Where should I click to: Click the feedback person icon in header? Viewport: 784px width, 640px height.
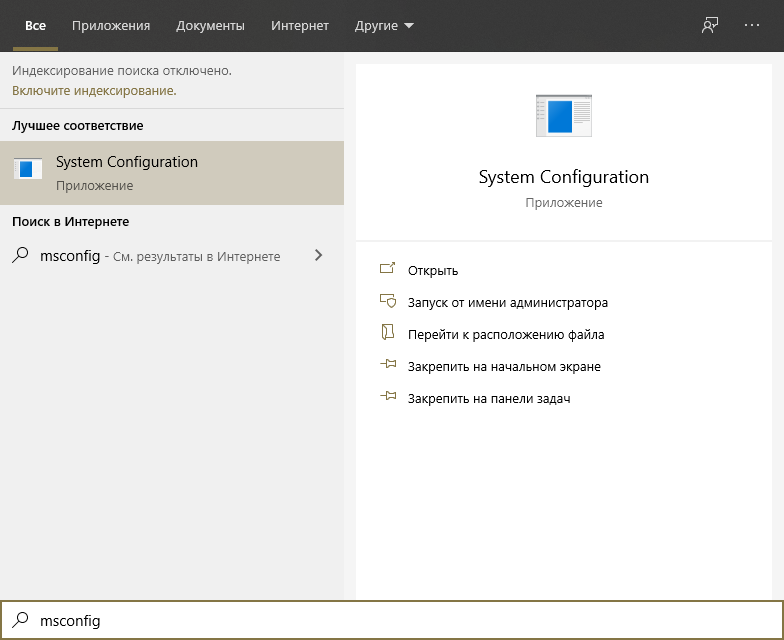710,25
